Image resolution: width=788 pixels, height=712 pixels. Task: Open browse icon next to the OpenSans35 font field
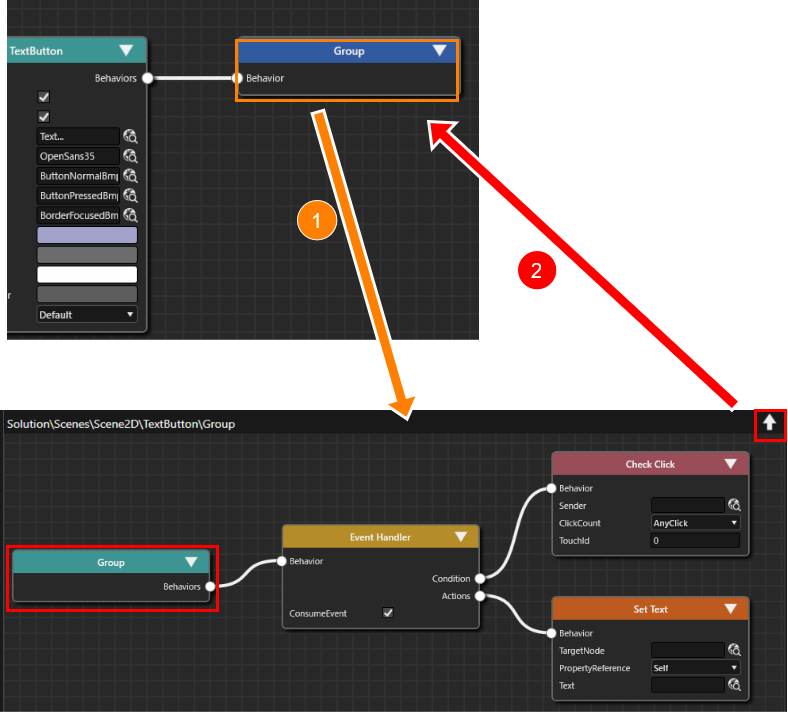click(131, 156)
